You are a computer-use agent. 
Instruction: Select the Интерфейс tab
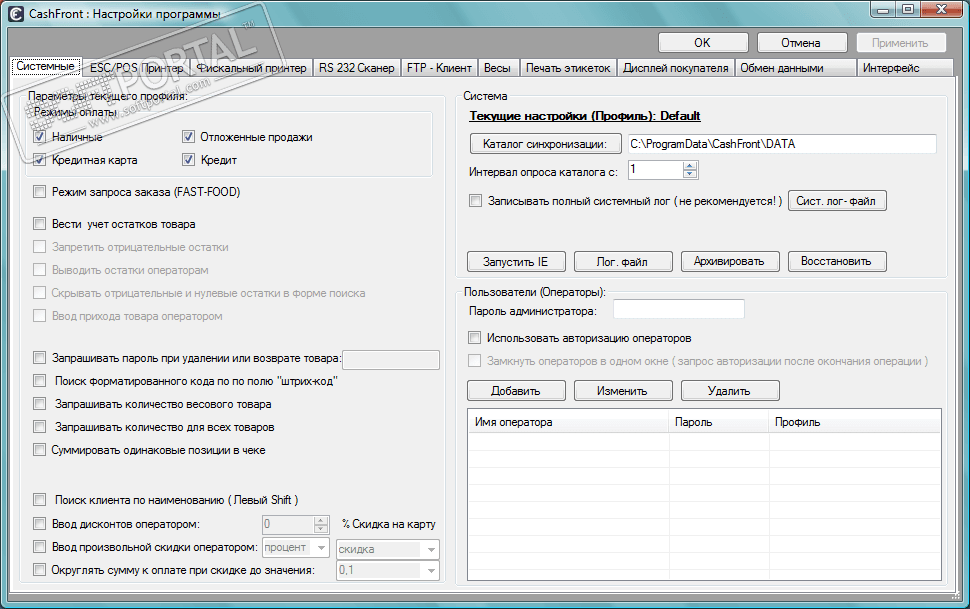pyautogui.click(x=904, y=68)
